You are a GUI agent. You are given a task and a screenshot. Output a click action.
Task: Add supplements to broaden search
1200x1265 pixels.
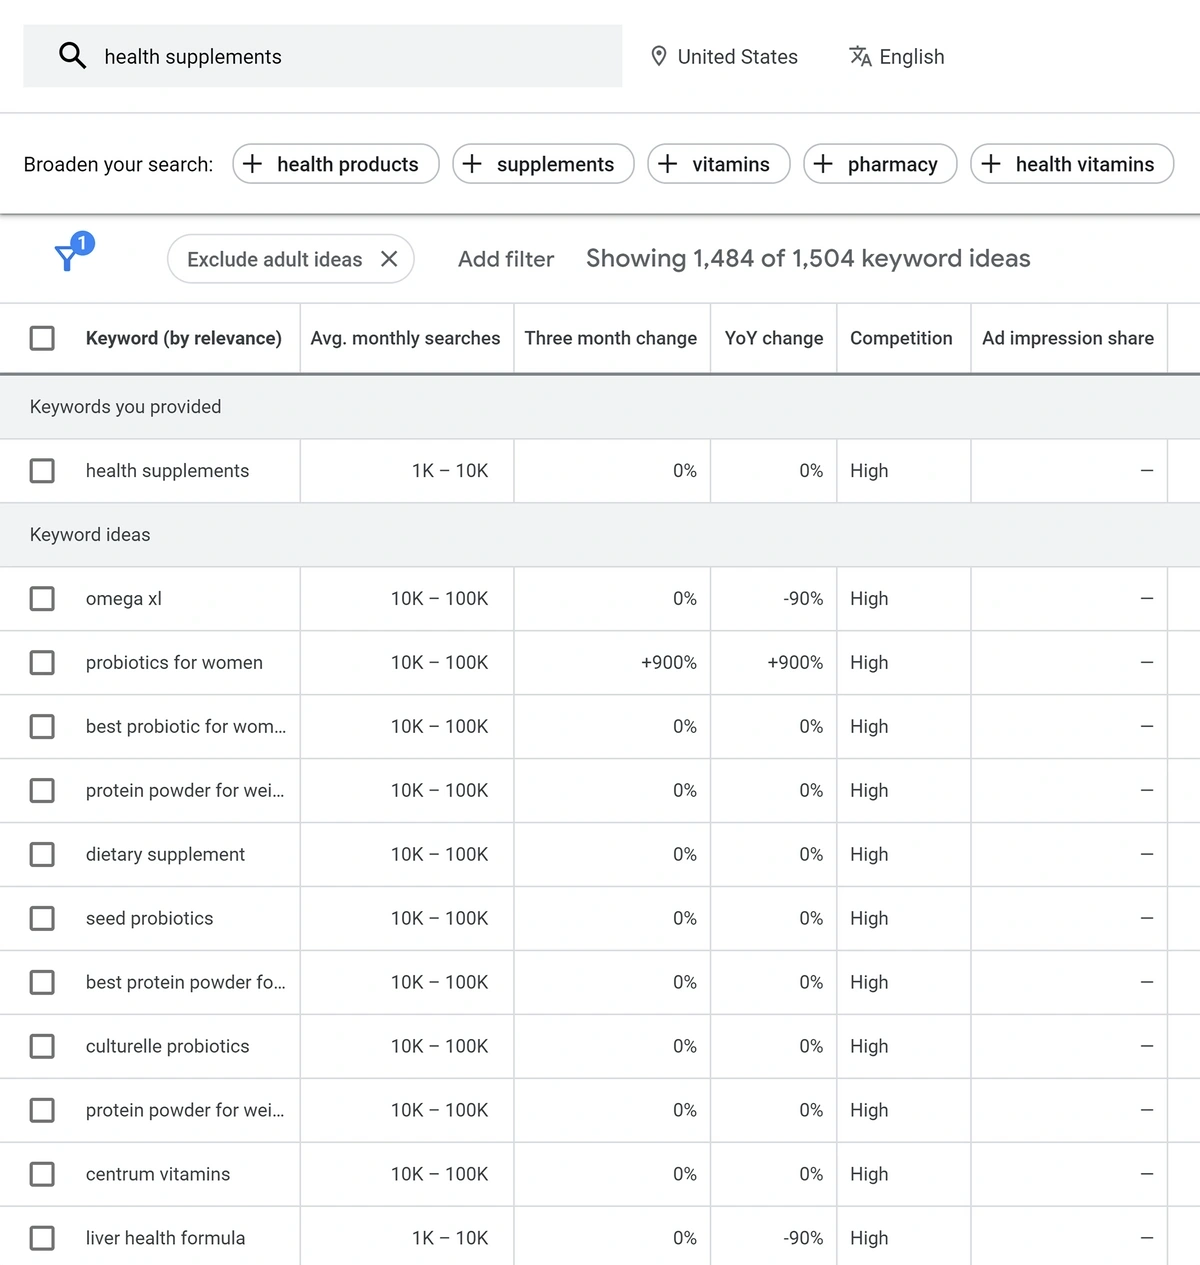543,164
